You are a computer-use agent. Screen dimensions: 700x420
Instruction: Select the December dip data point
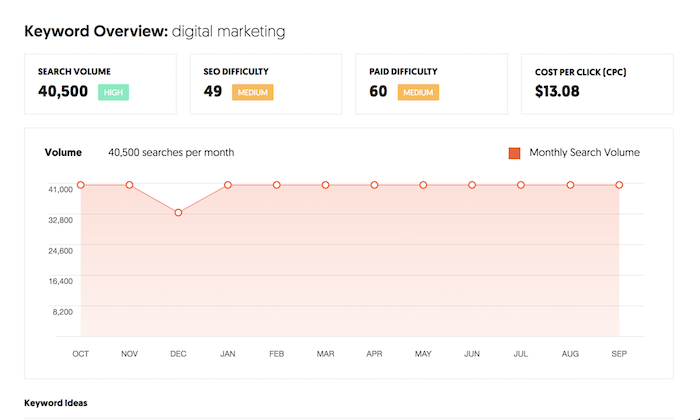pyautogui.click(x=178, y=212)
